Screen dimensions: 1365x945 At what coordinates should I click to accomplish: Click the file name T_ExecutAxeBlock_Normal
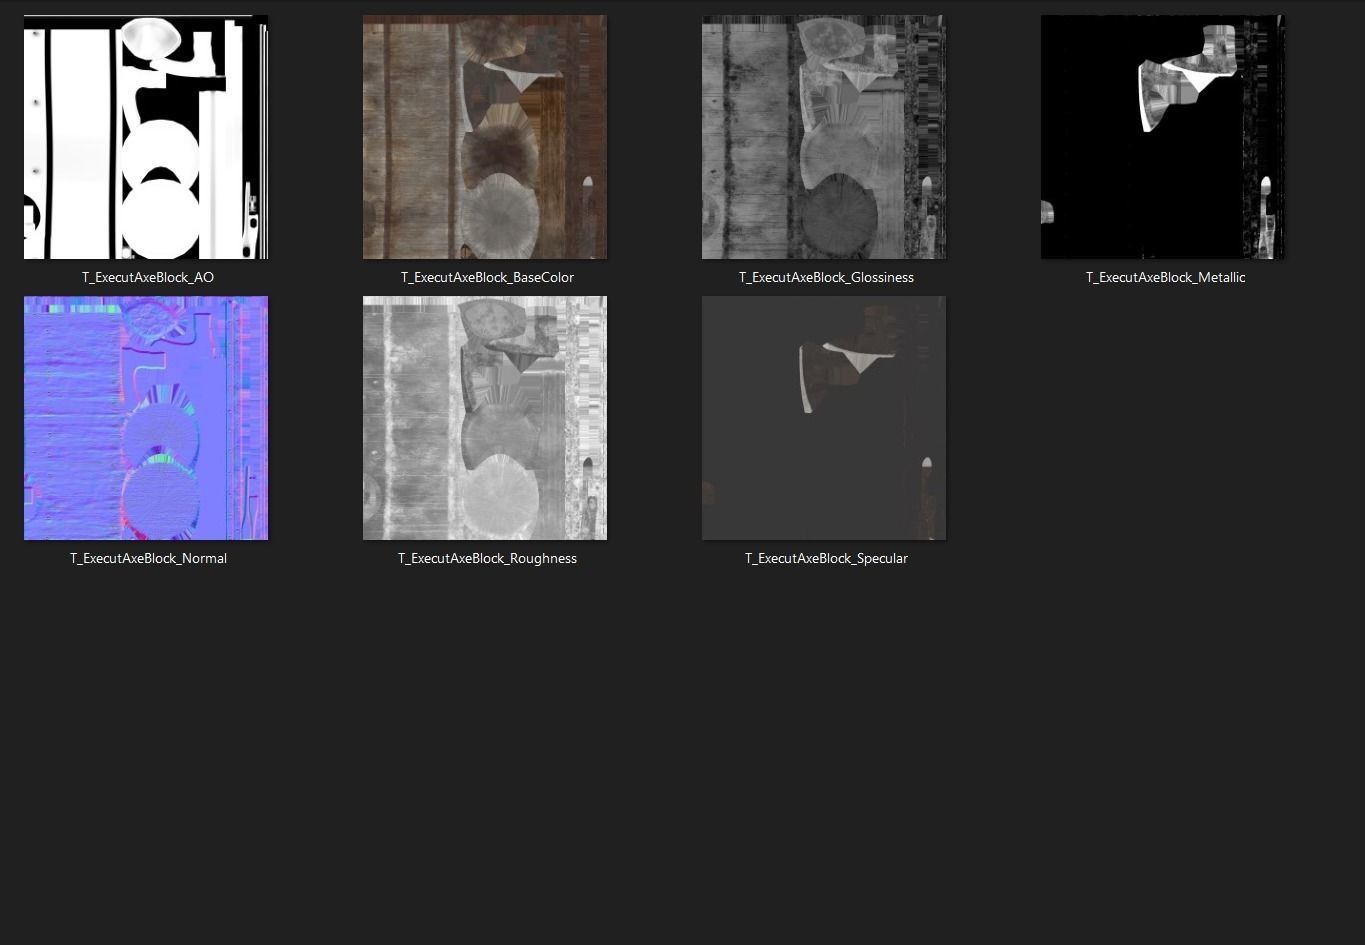pos(148,558)
